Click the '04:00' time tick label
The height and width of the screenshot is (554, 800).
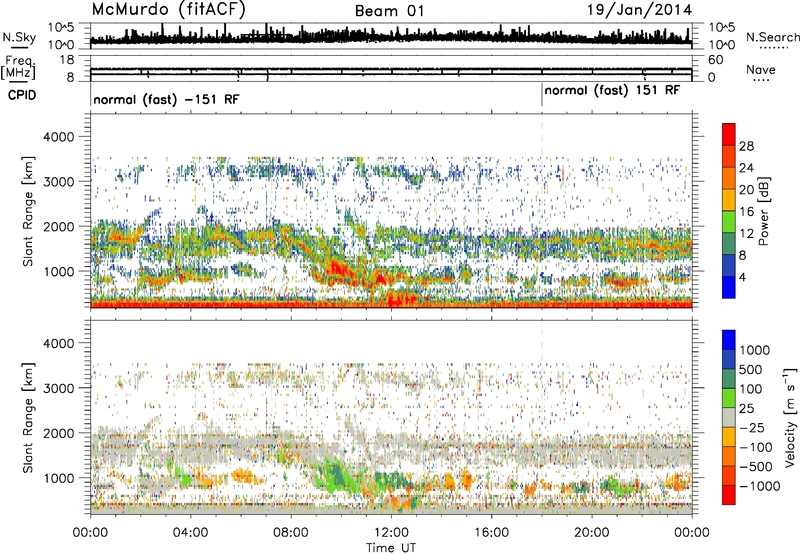tap(190, 533)
